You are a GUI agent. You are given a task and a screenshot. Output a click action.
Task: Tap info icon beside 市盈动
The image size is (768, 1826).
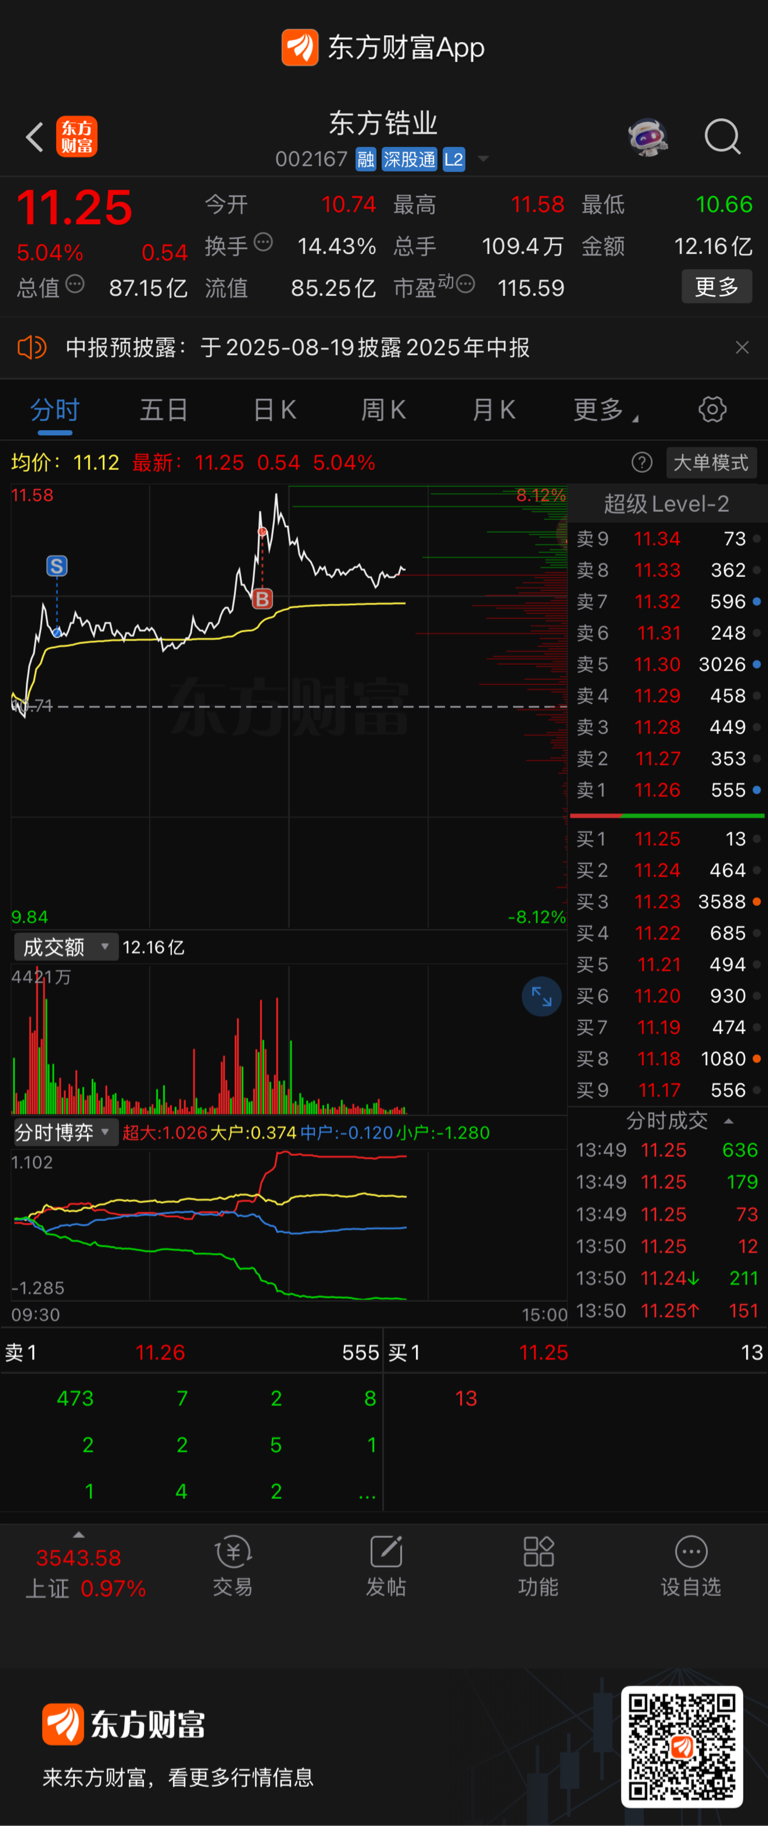tap(465, 285)
